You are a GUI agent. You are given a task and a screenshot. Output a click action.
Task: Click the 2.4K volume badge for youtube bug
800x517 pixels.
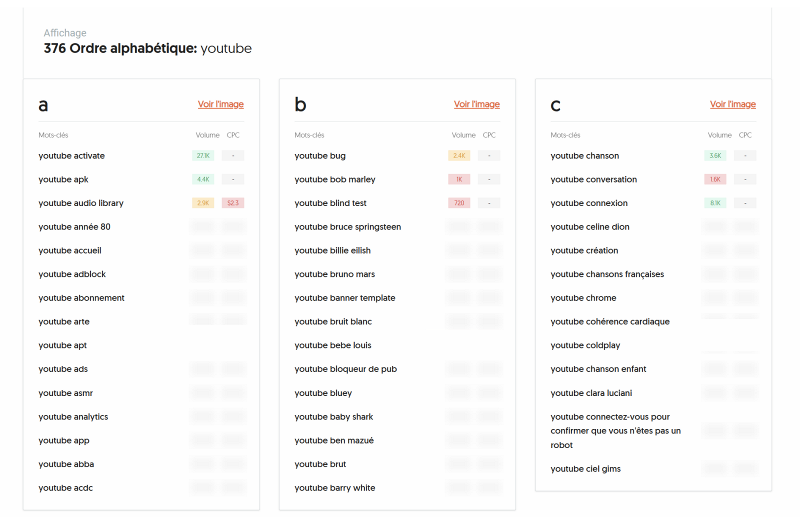tap(459, 156)
